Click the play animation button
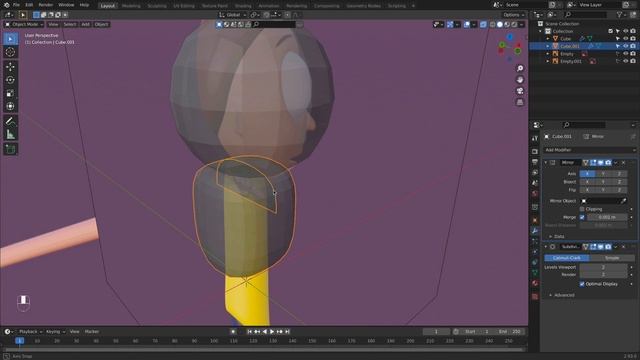Screen dimensions: 640x360 pyautogui.click(x=272, y=332)
